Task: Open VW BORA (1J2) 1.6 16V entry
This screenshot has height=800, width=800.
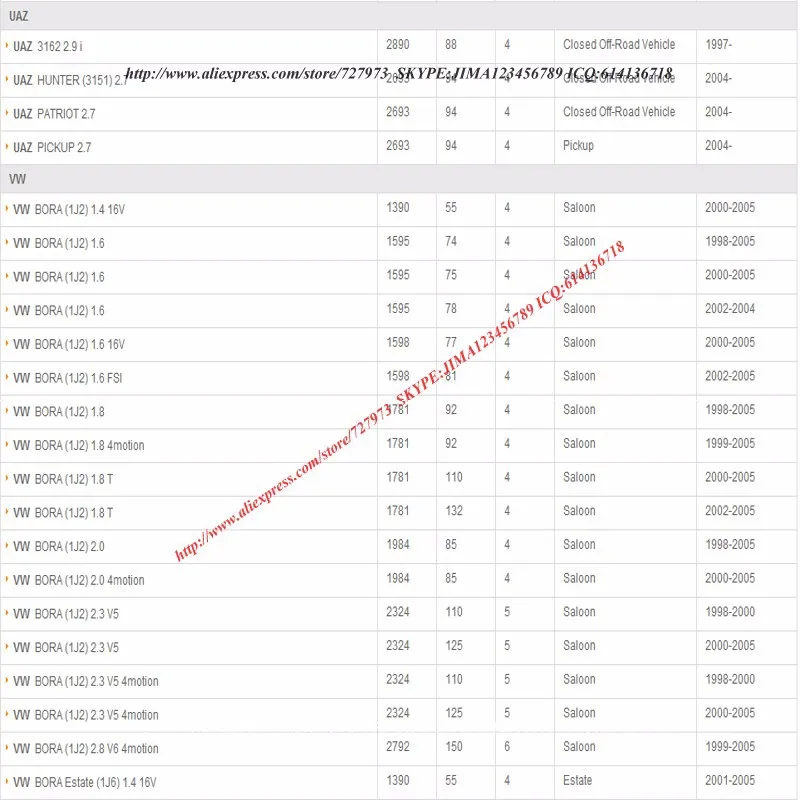Action: (69, 344)
